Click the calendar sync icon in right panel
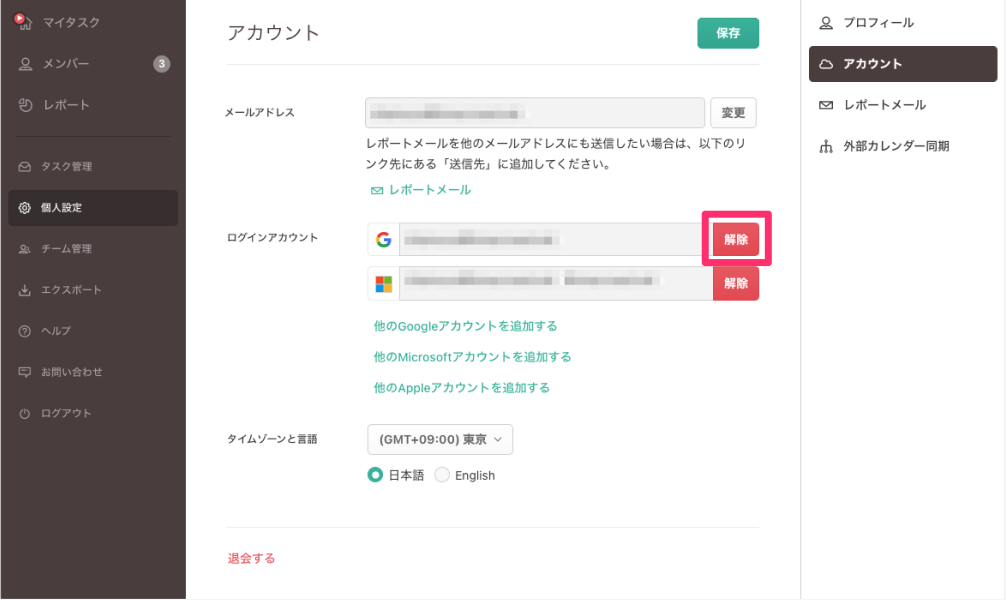Viewport: 1006px width, 600px height. click(826, 146)
